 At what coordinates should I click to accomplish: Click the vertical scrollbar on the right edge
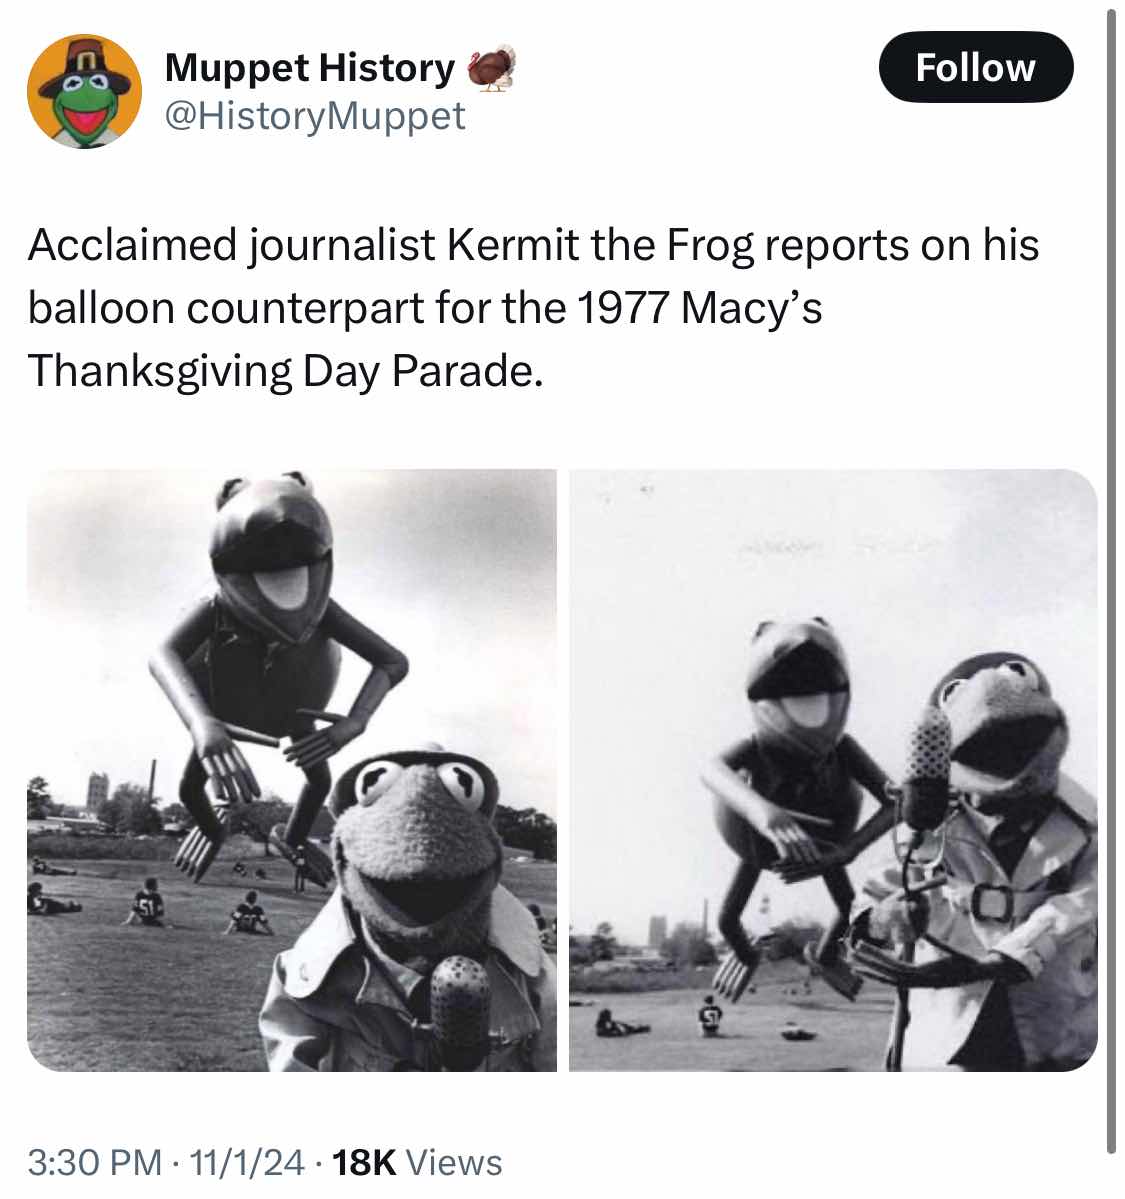[1111, 580]
